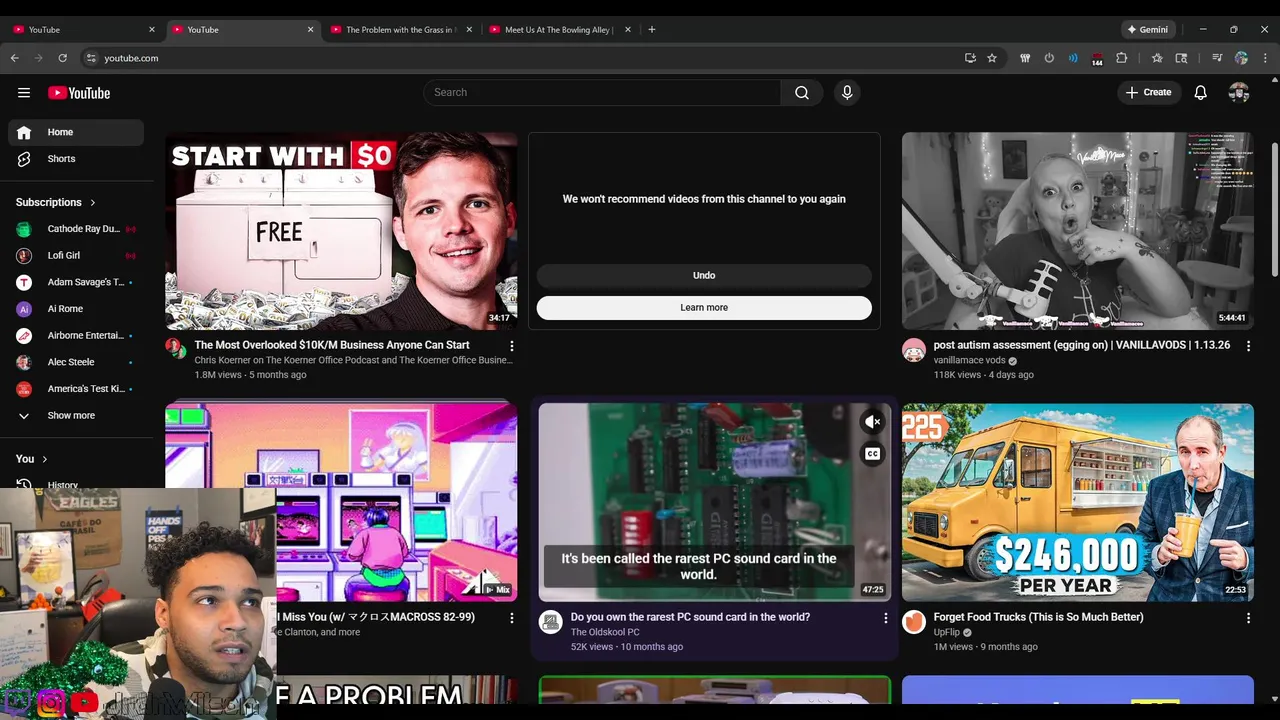
Task: Click Learn more button
Action: tap(704, 308)
